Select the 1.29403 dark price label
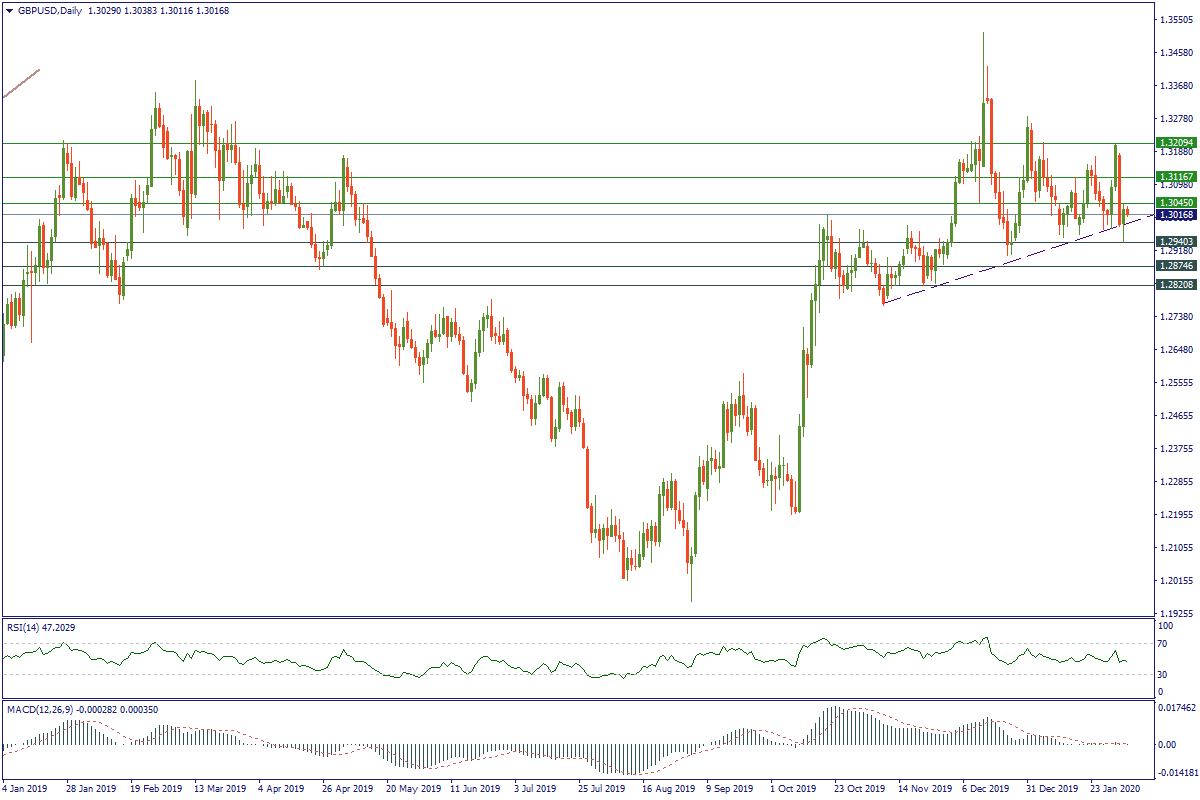 pyautogui.click(x=1176, y=242)
